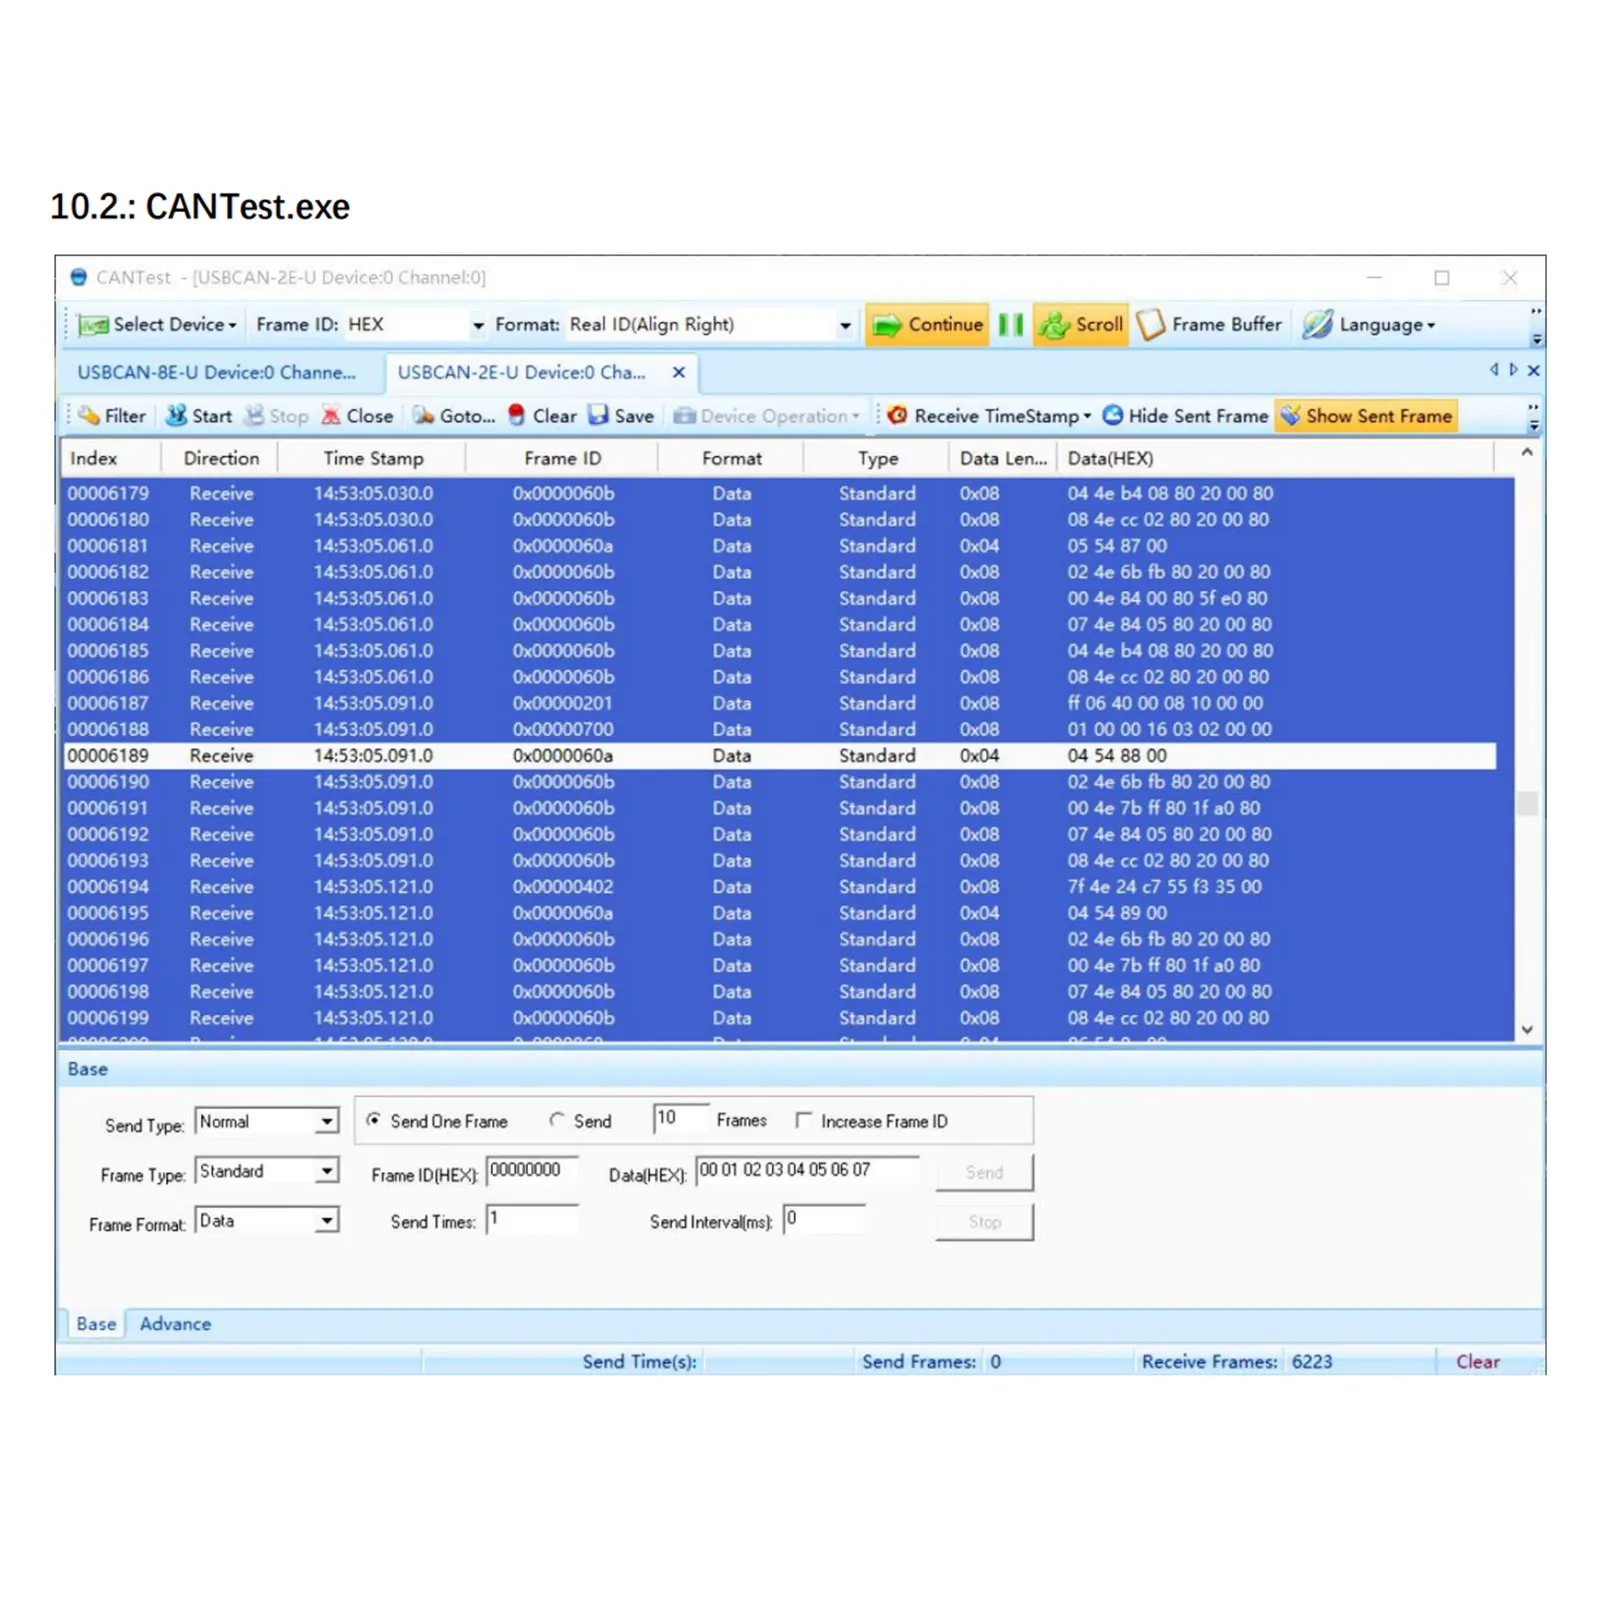Toggle the Scroll option
Screen dimensions: 1600x1600
(x=1080, y=325)
